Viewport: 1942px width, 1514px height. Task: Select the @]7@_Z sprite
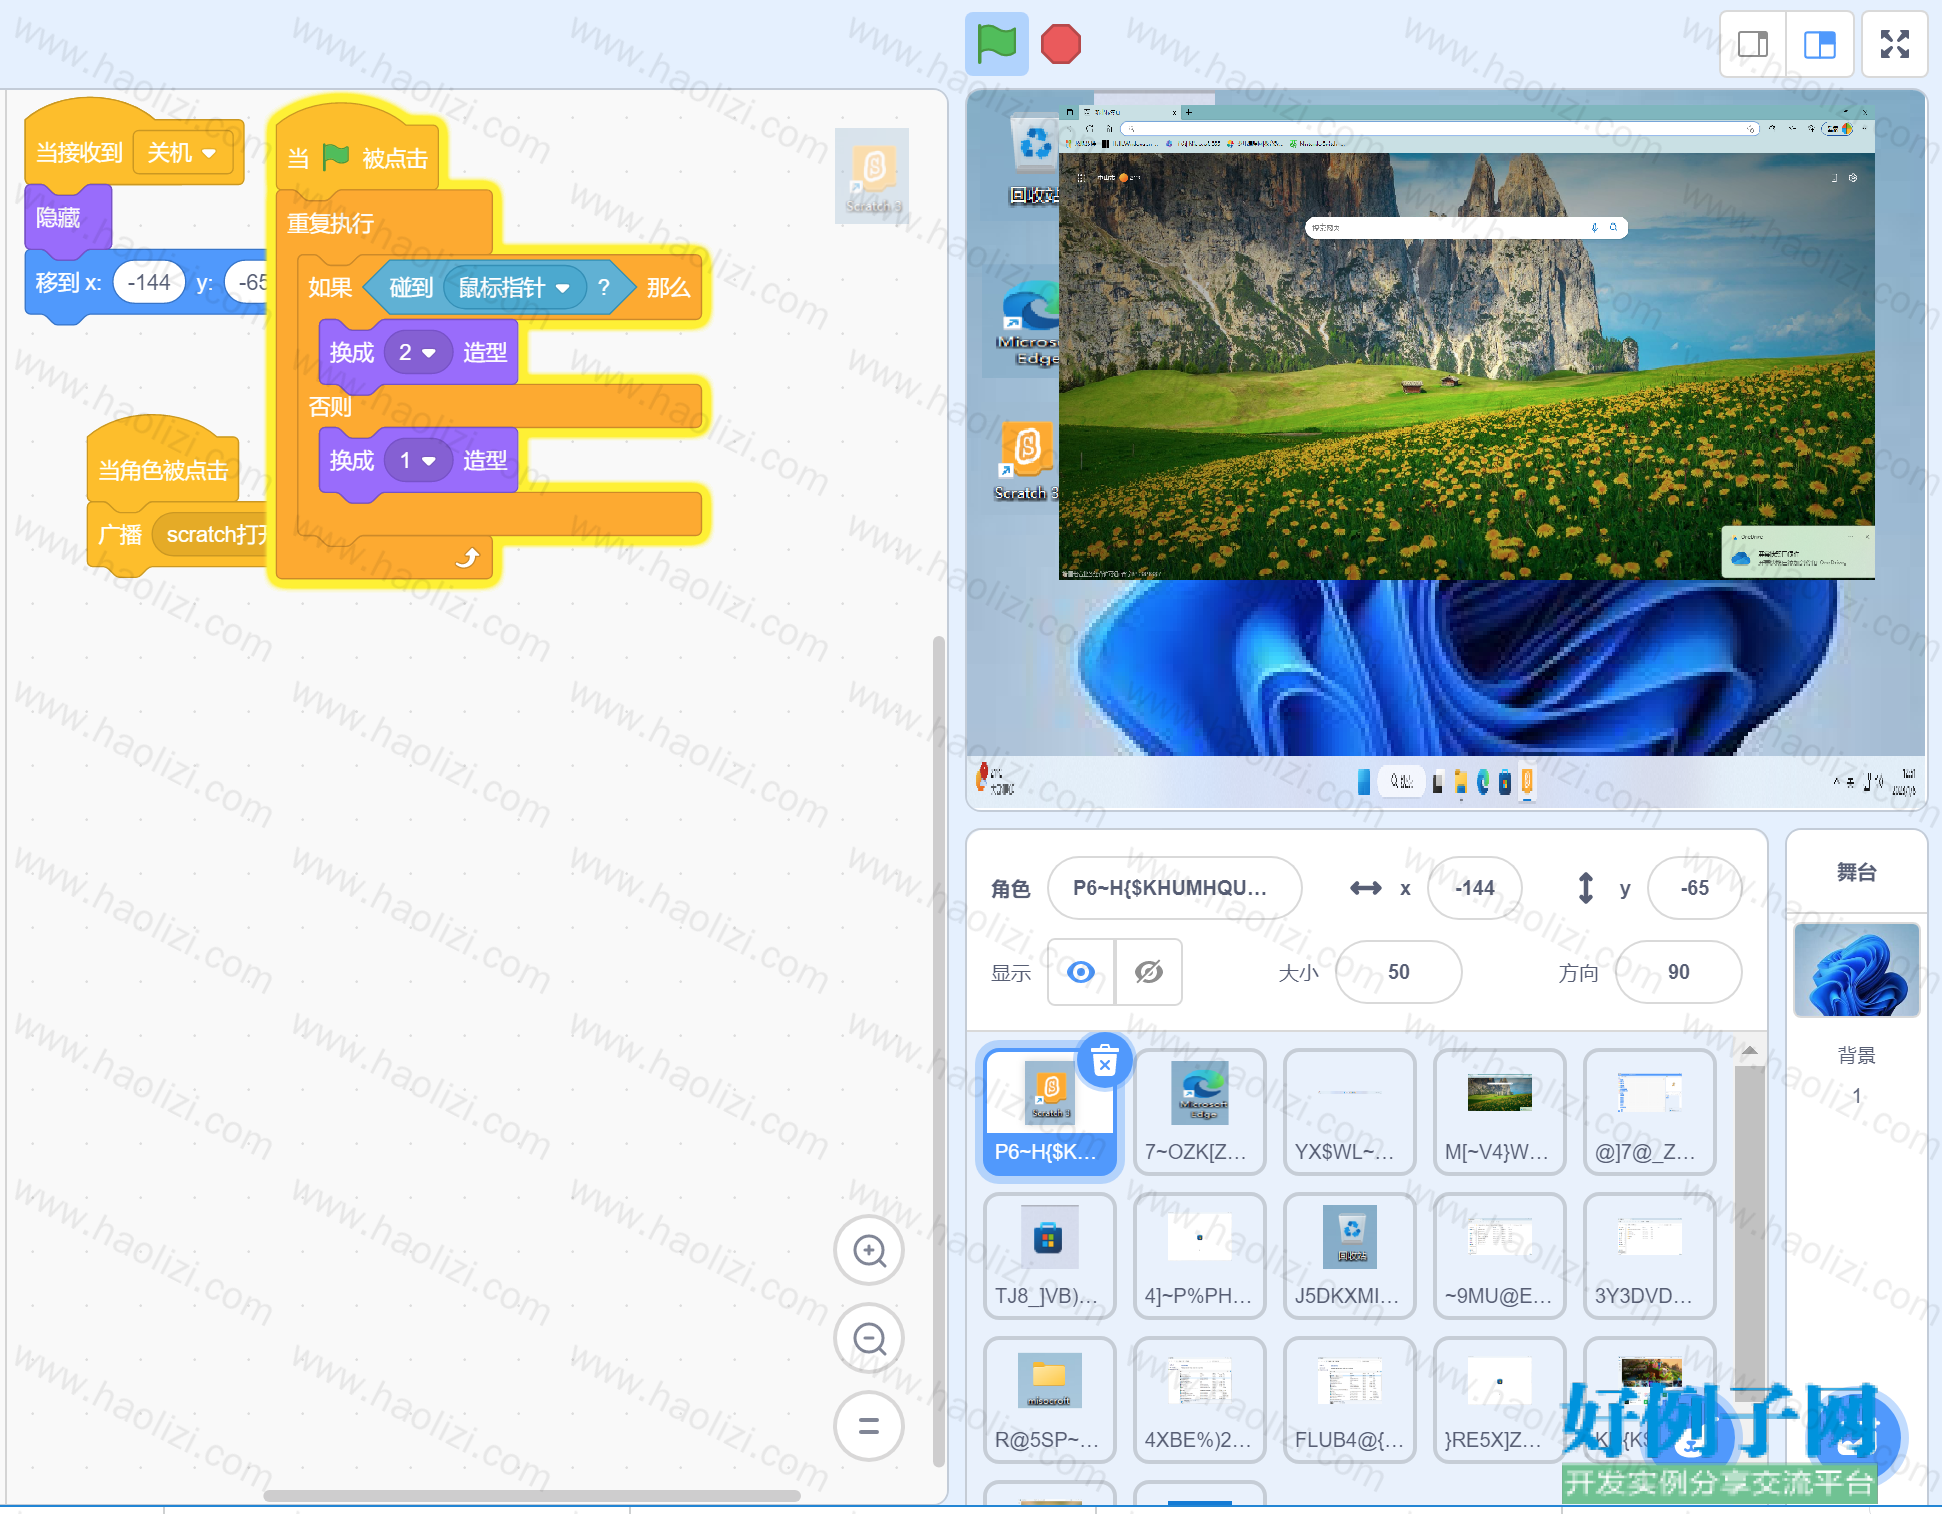tap(1649, 1111)
